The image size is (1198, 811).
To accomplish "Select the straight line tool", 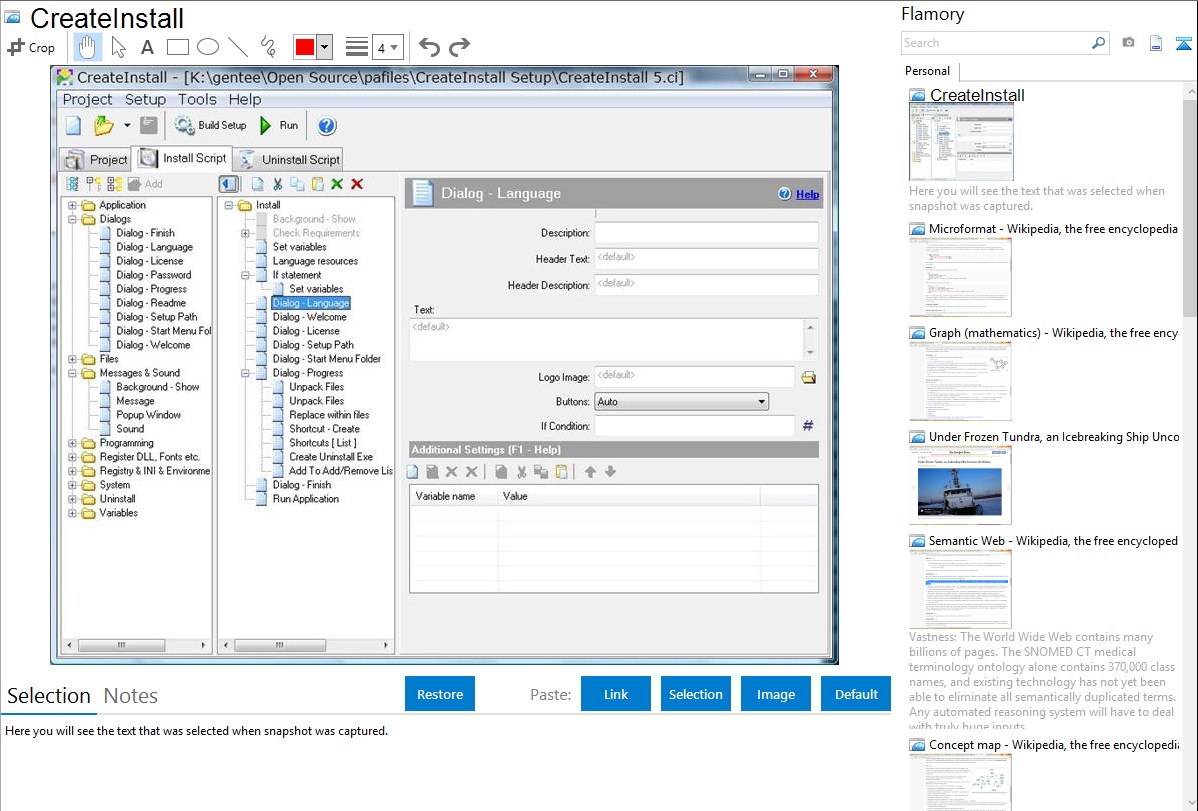I will (238, 47).
